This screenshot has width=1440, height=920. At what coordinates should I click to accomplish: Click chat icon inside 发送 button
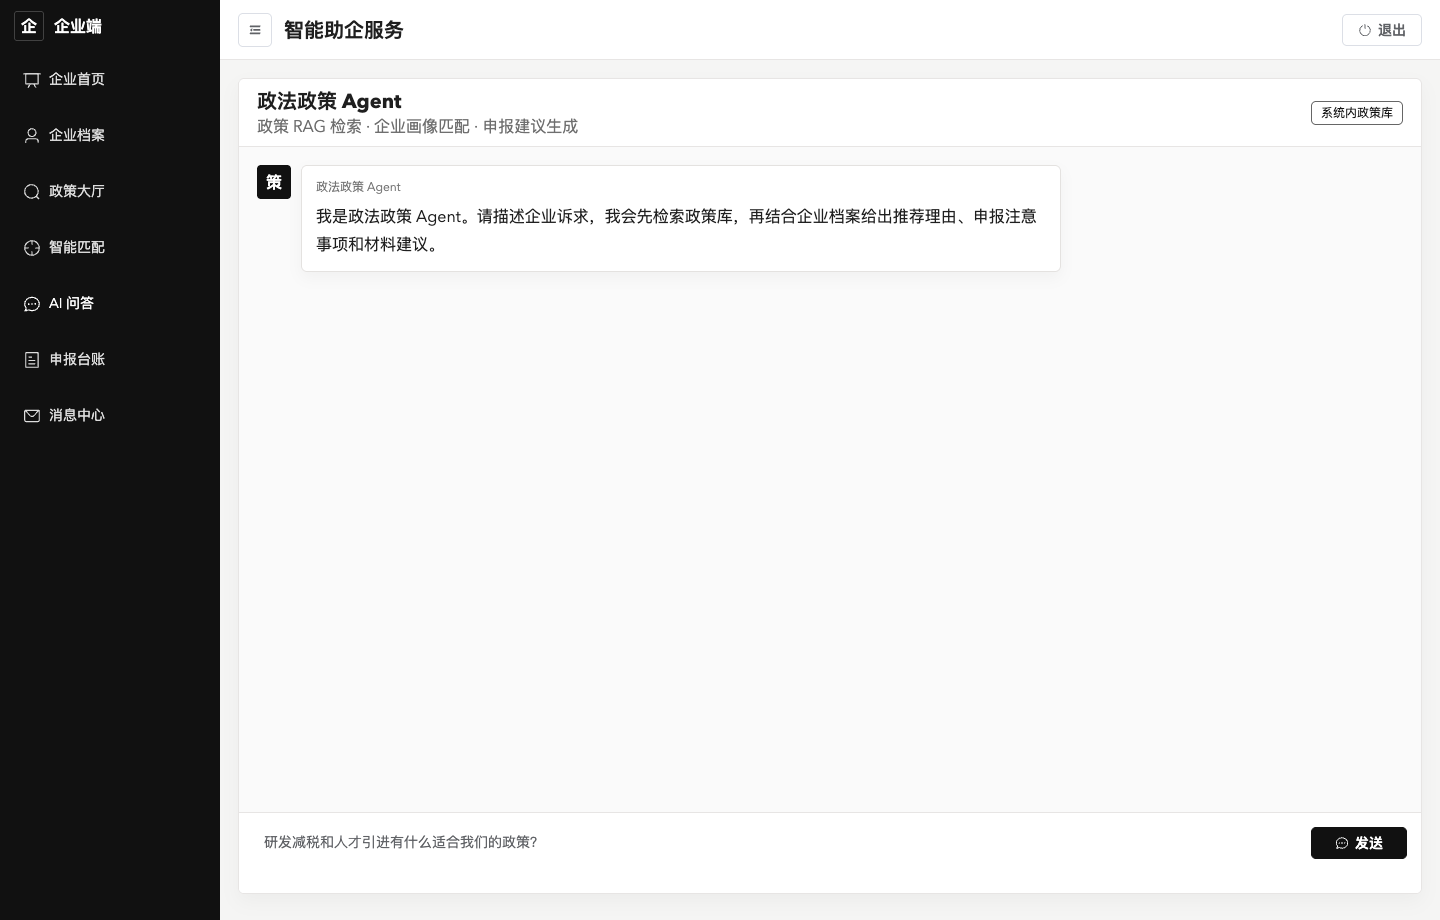point(1342,843)
